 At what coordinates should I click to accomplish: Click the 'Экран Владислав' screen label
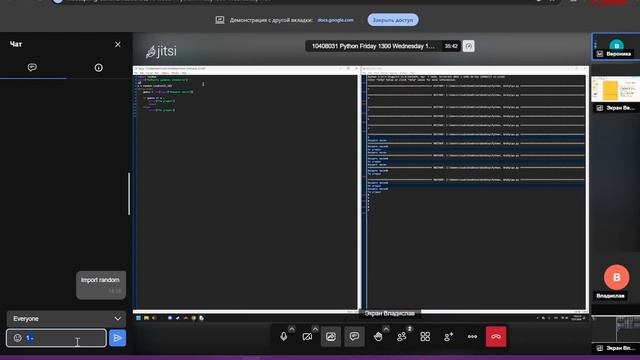(x=389, y=313)
